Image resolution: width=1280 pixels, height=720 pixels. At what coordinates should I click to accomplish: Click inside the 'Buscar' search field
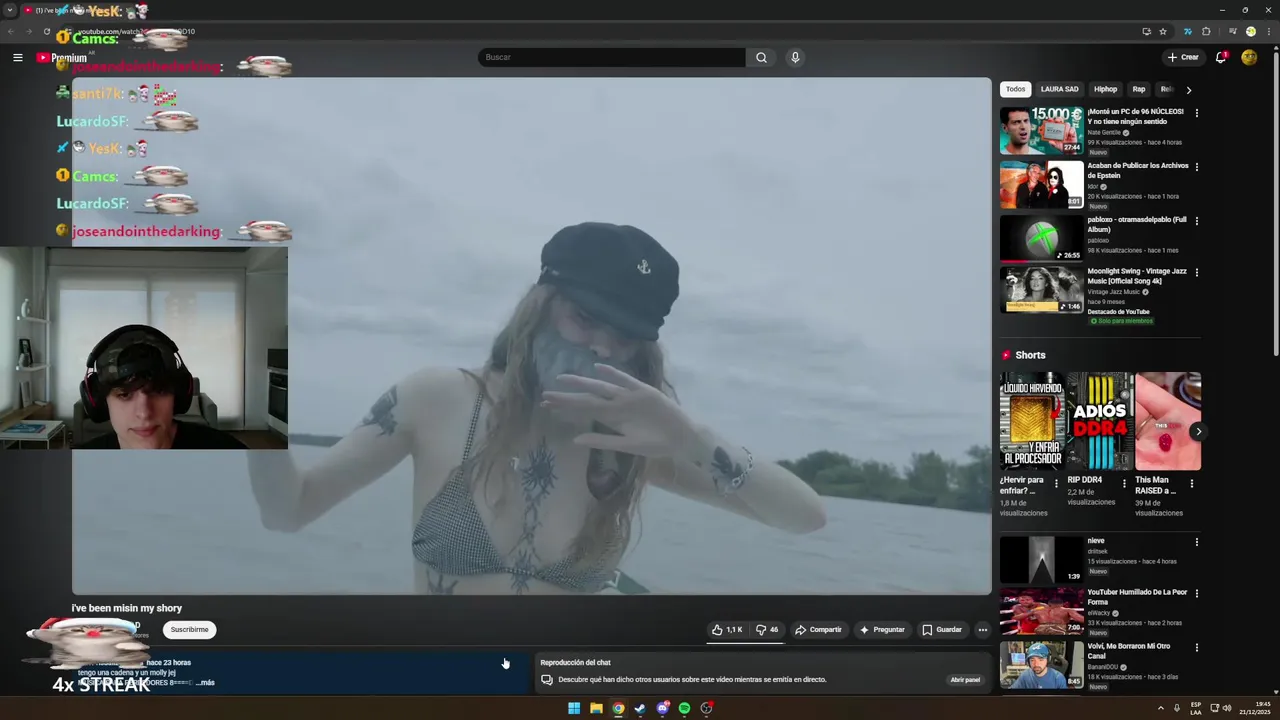[611, 57]
